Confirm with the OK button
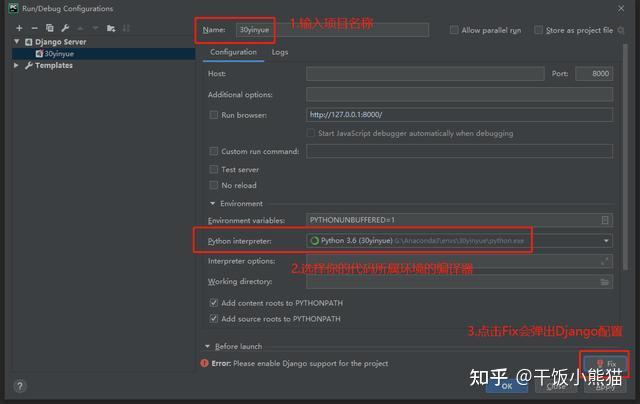Screen dimensions: 640x404 pos(507,386)
